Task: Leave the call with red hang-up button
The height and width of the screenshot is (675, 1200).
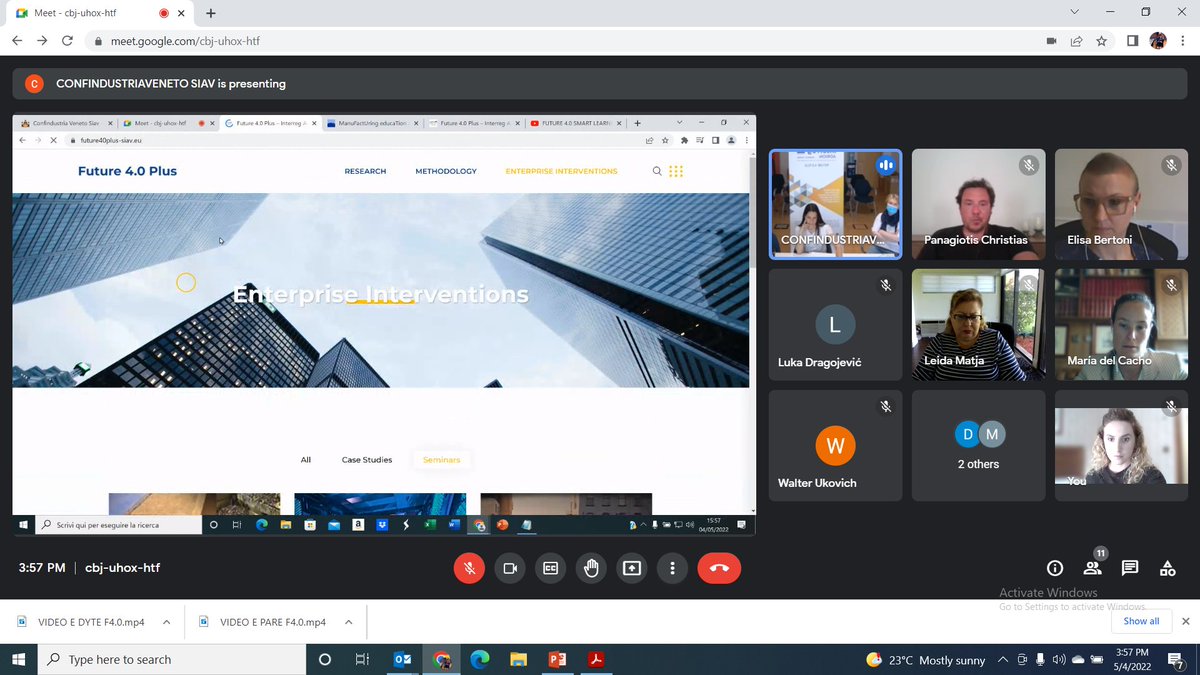Action: (719, 568)
